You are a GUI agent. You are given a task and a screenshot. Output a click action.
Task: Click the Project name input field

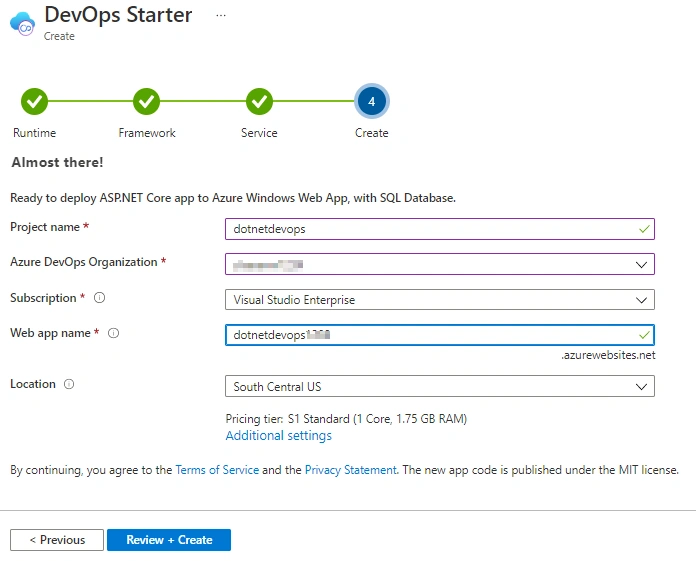[439, 229]
